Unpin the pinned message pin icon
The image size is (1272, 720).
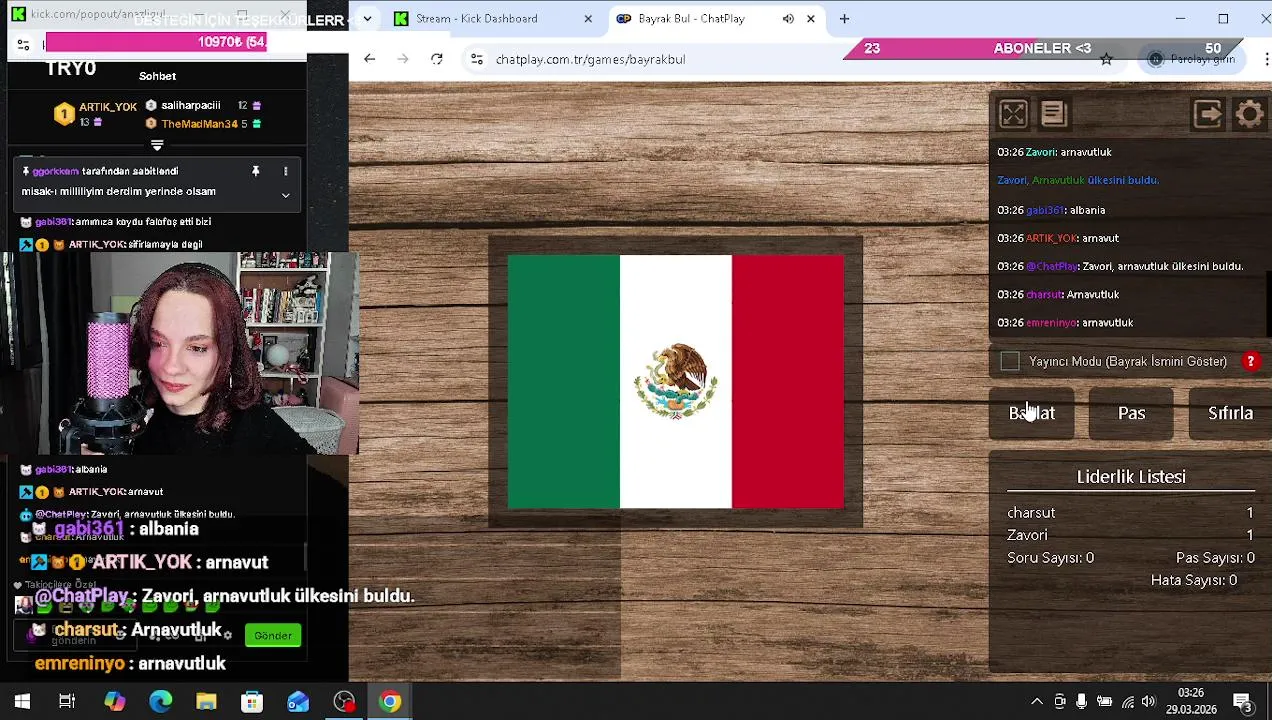pos(255,171)
